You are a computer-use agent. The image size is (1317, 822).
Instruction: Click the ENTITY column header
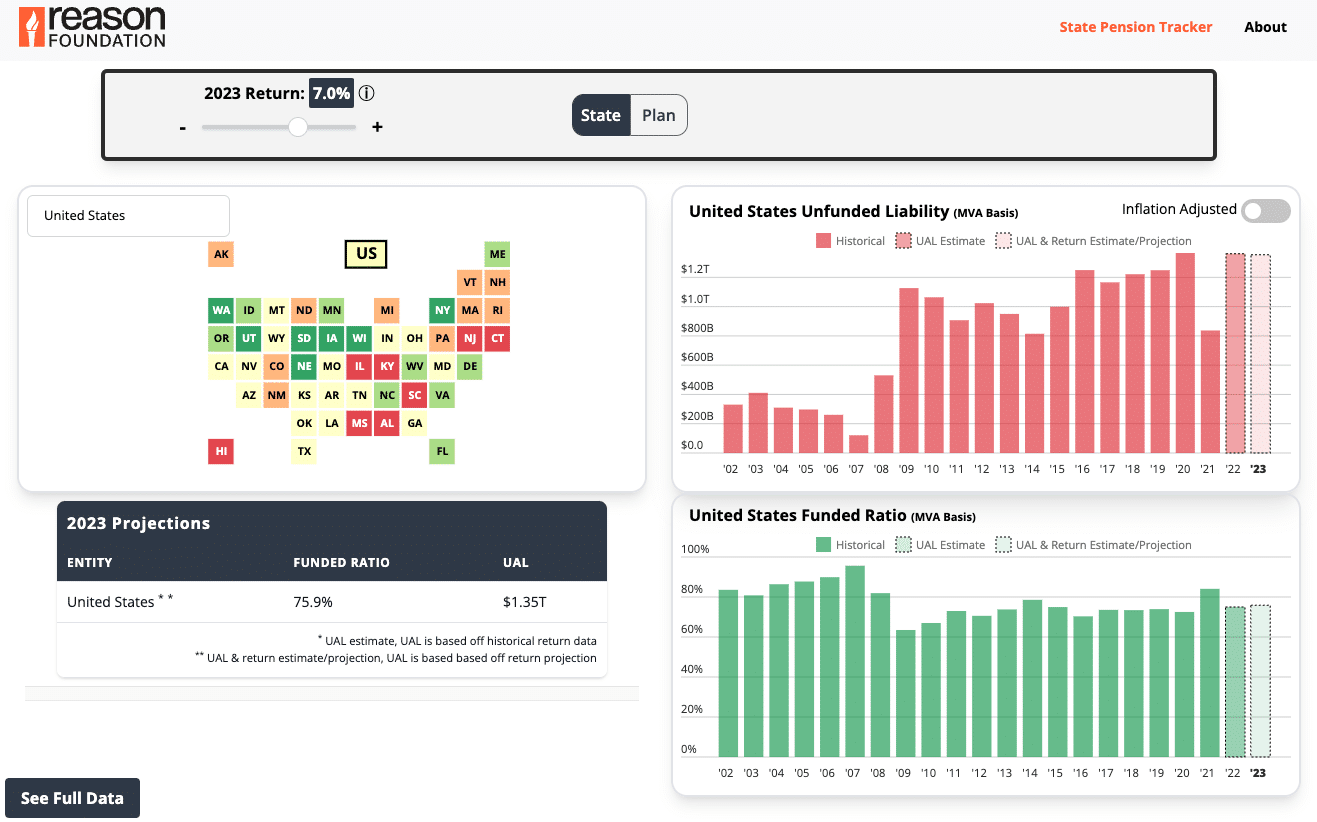tap(90, 562)
